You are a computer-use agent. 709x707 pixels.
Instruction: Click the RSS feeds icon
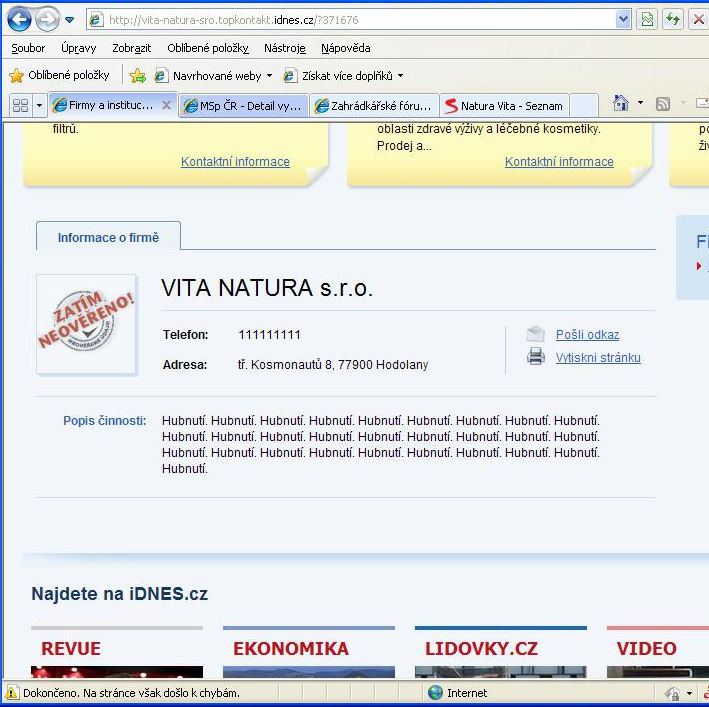pos(662,104)
